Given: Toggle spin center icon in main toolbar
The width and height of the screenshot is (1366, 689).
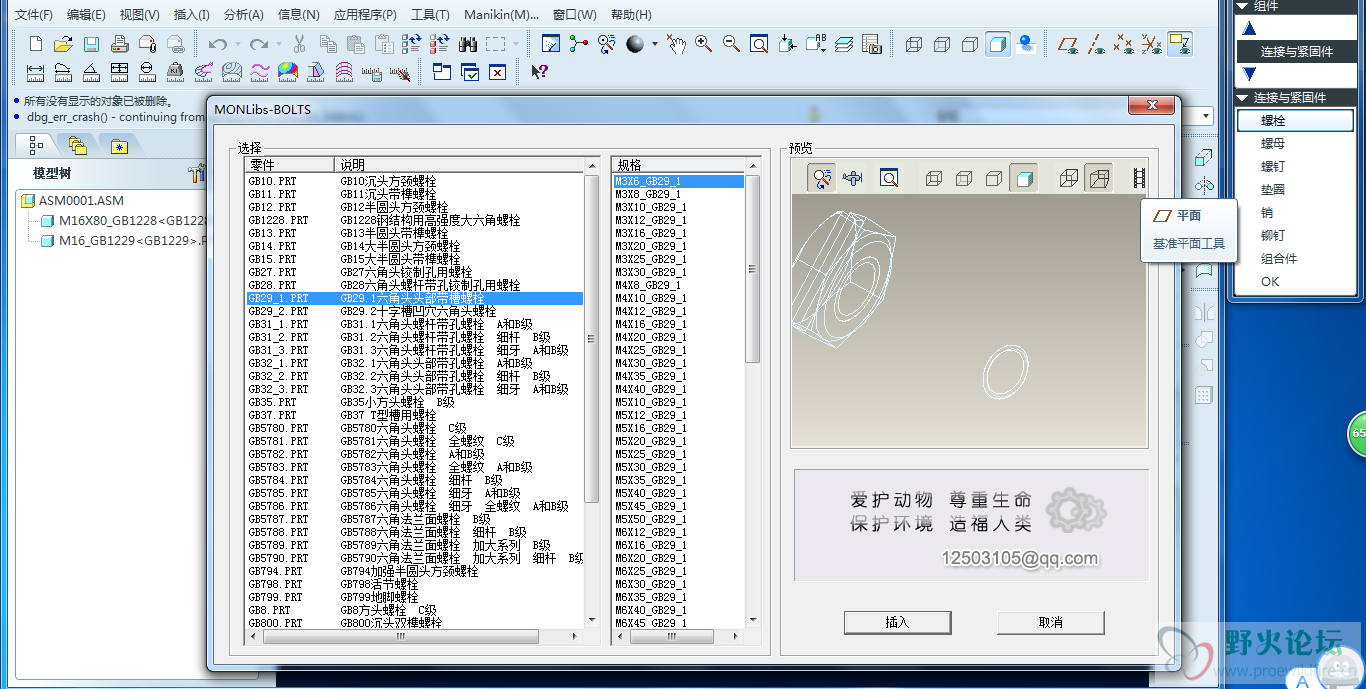Looking at the screenshot, I should click(x=578, y=44).
